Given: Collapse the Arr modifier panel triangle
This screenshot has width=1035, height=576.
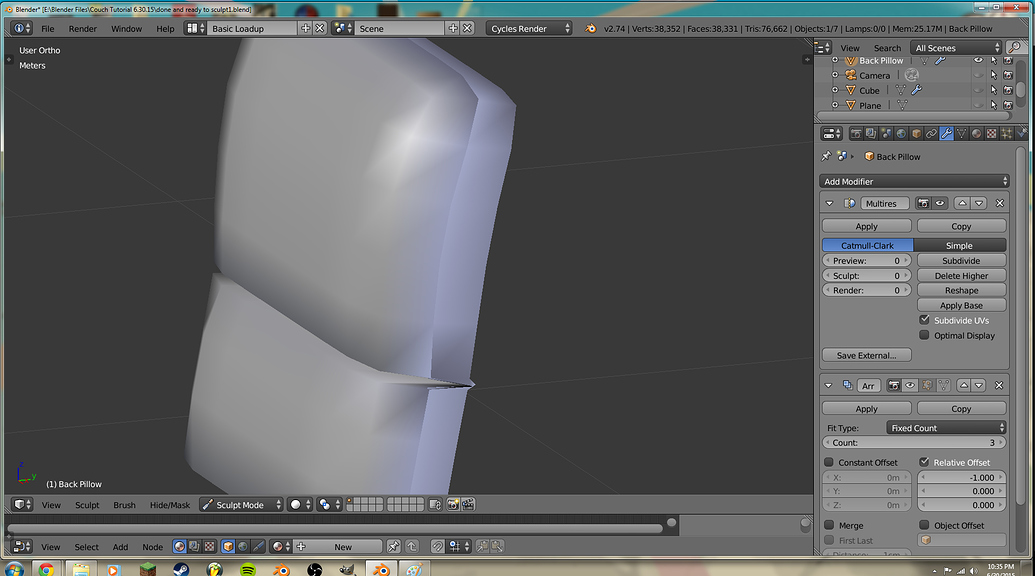Looking at the screenshot, I should [828, 385].
